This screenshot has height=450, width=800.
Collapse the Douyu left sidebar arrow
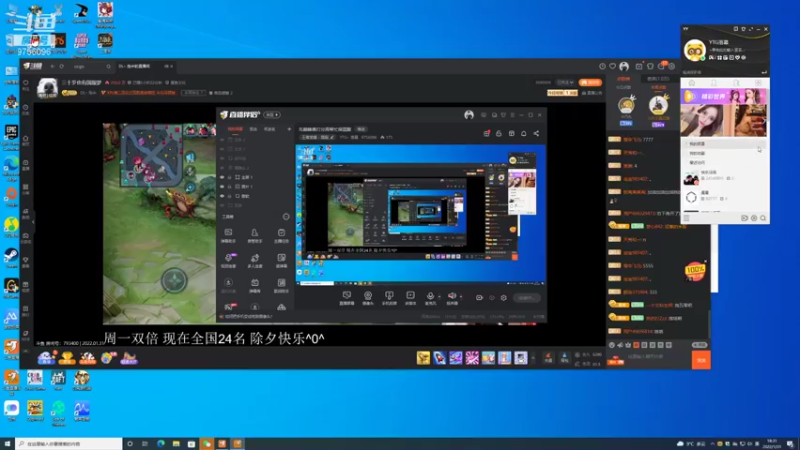click(34, 222)
